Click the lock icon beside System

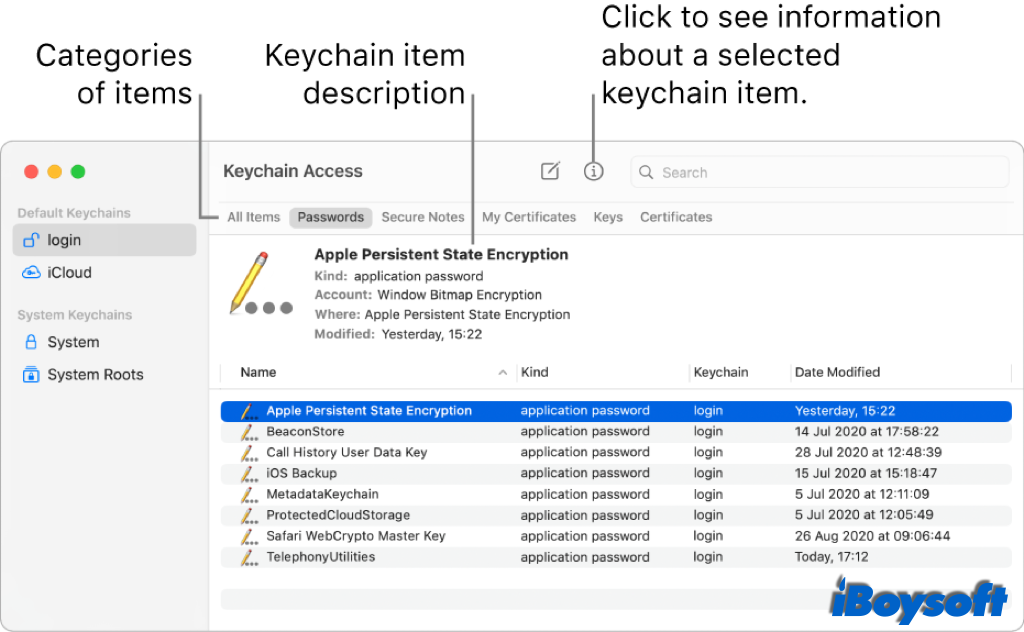coord(31,342)
